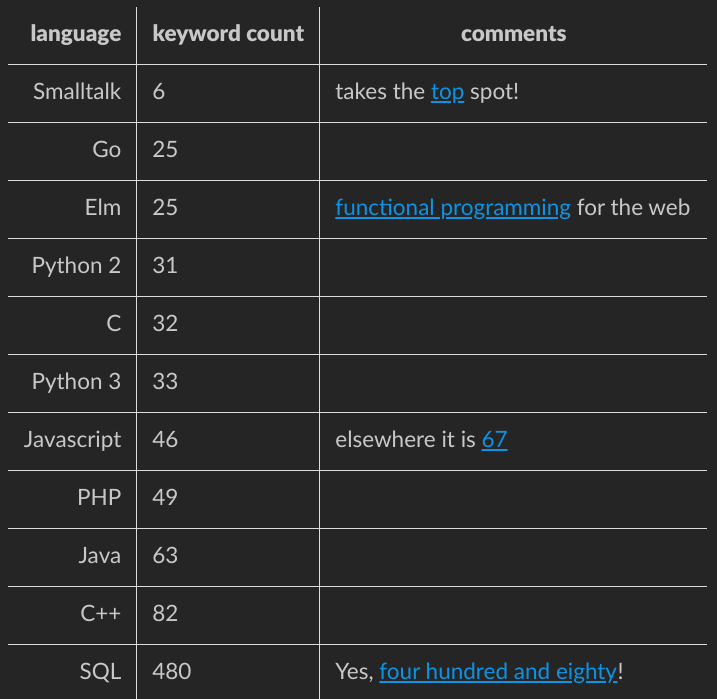Click the PHP language cell
The image size is (717, 699).
click(99, 498)
